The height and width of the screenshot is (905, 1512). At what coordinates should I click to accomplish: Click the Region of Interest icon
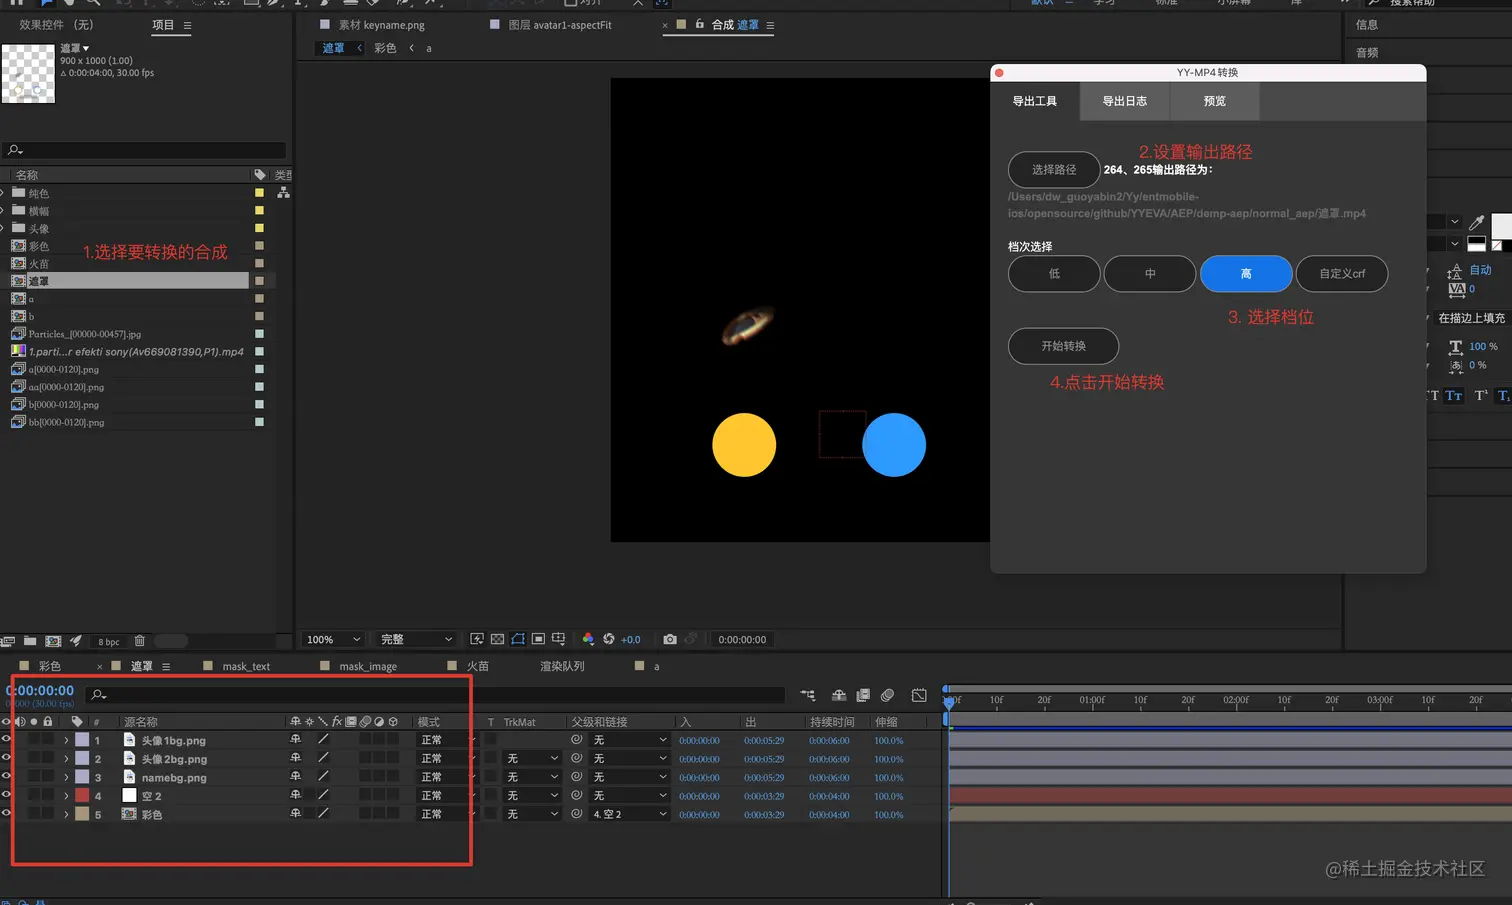538,639
